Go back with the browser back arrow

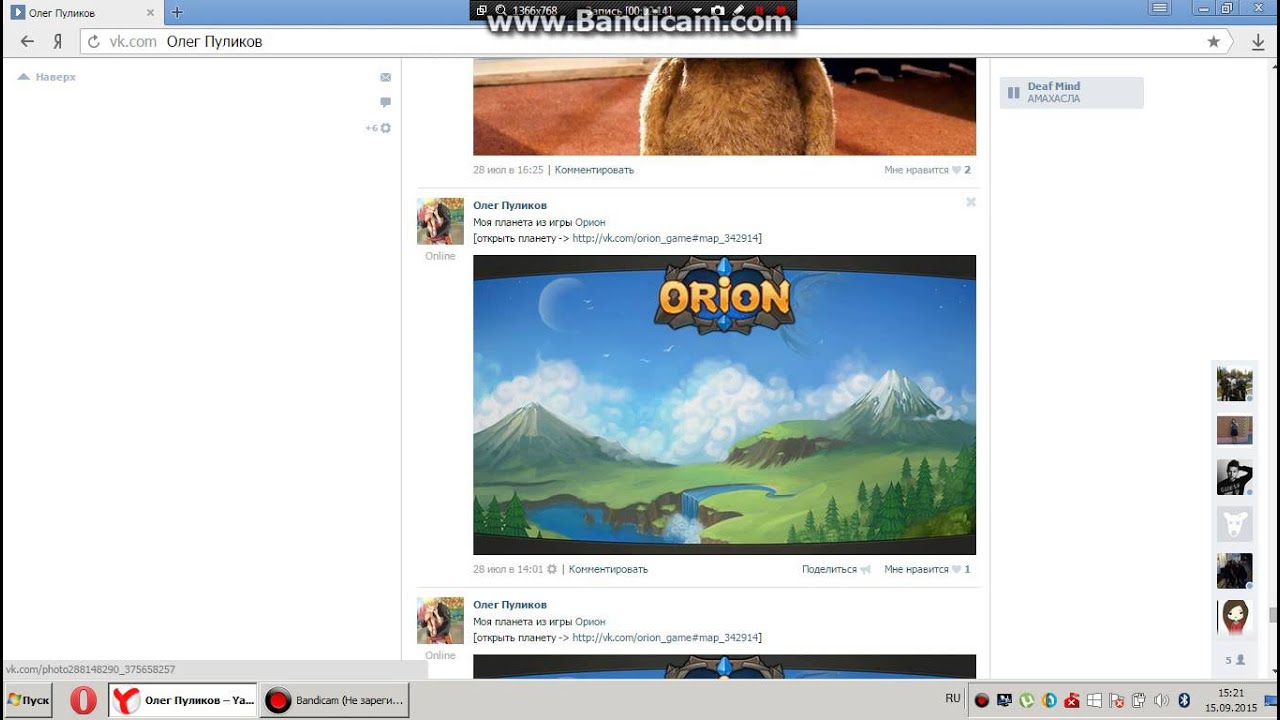(28, 42)
